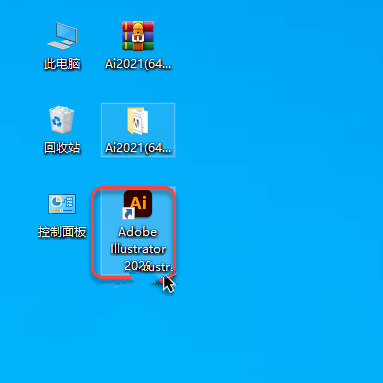Select the Ai2021(64... folder icon
Screen dimensions: 383x383
coord(138,121)
